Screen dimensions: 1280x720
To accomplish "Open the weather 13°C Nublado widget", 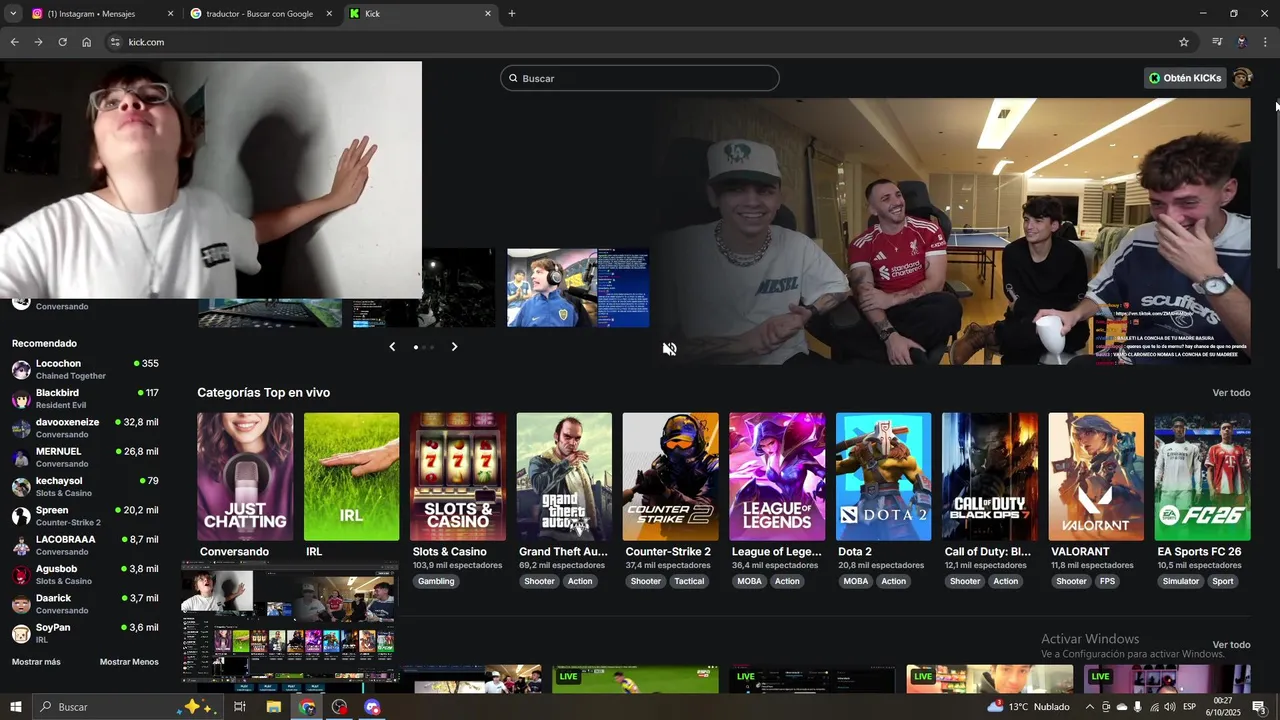I will (1029, 707).
